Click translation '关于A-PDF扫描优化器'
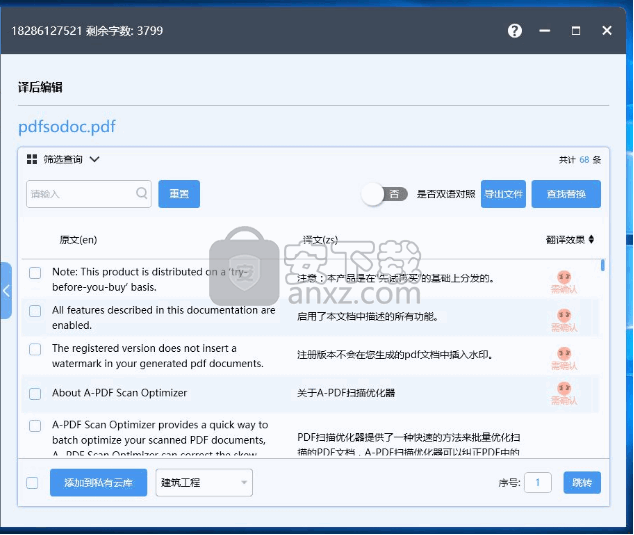 (x=346, y=393)
